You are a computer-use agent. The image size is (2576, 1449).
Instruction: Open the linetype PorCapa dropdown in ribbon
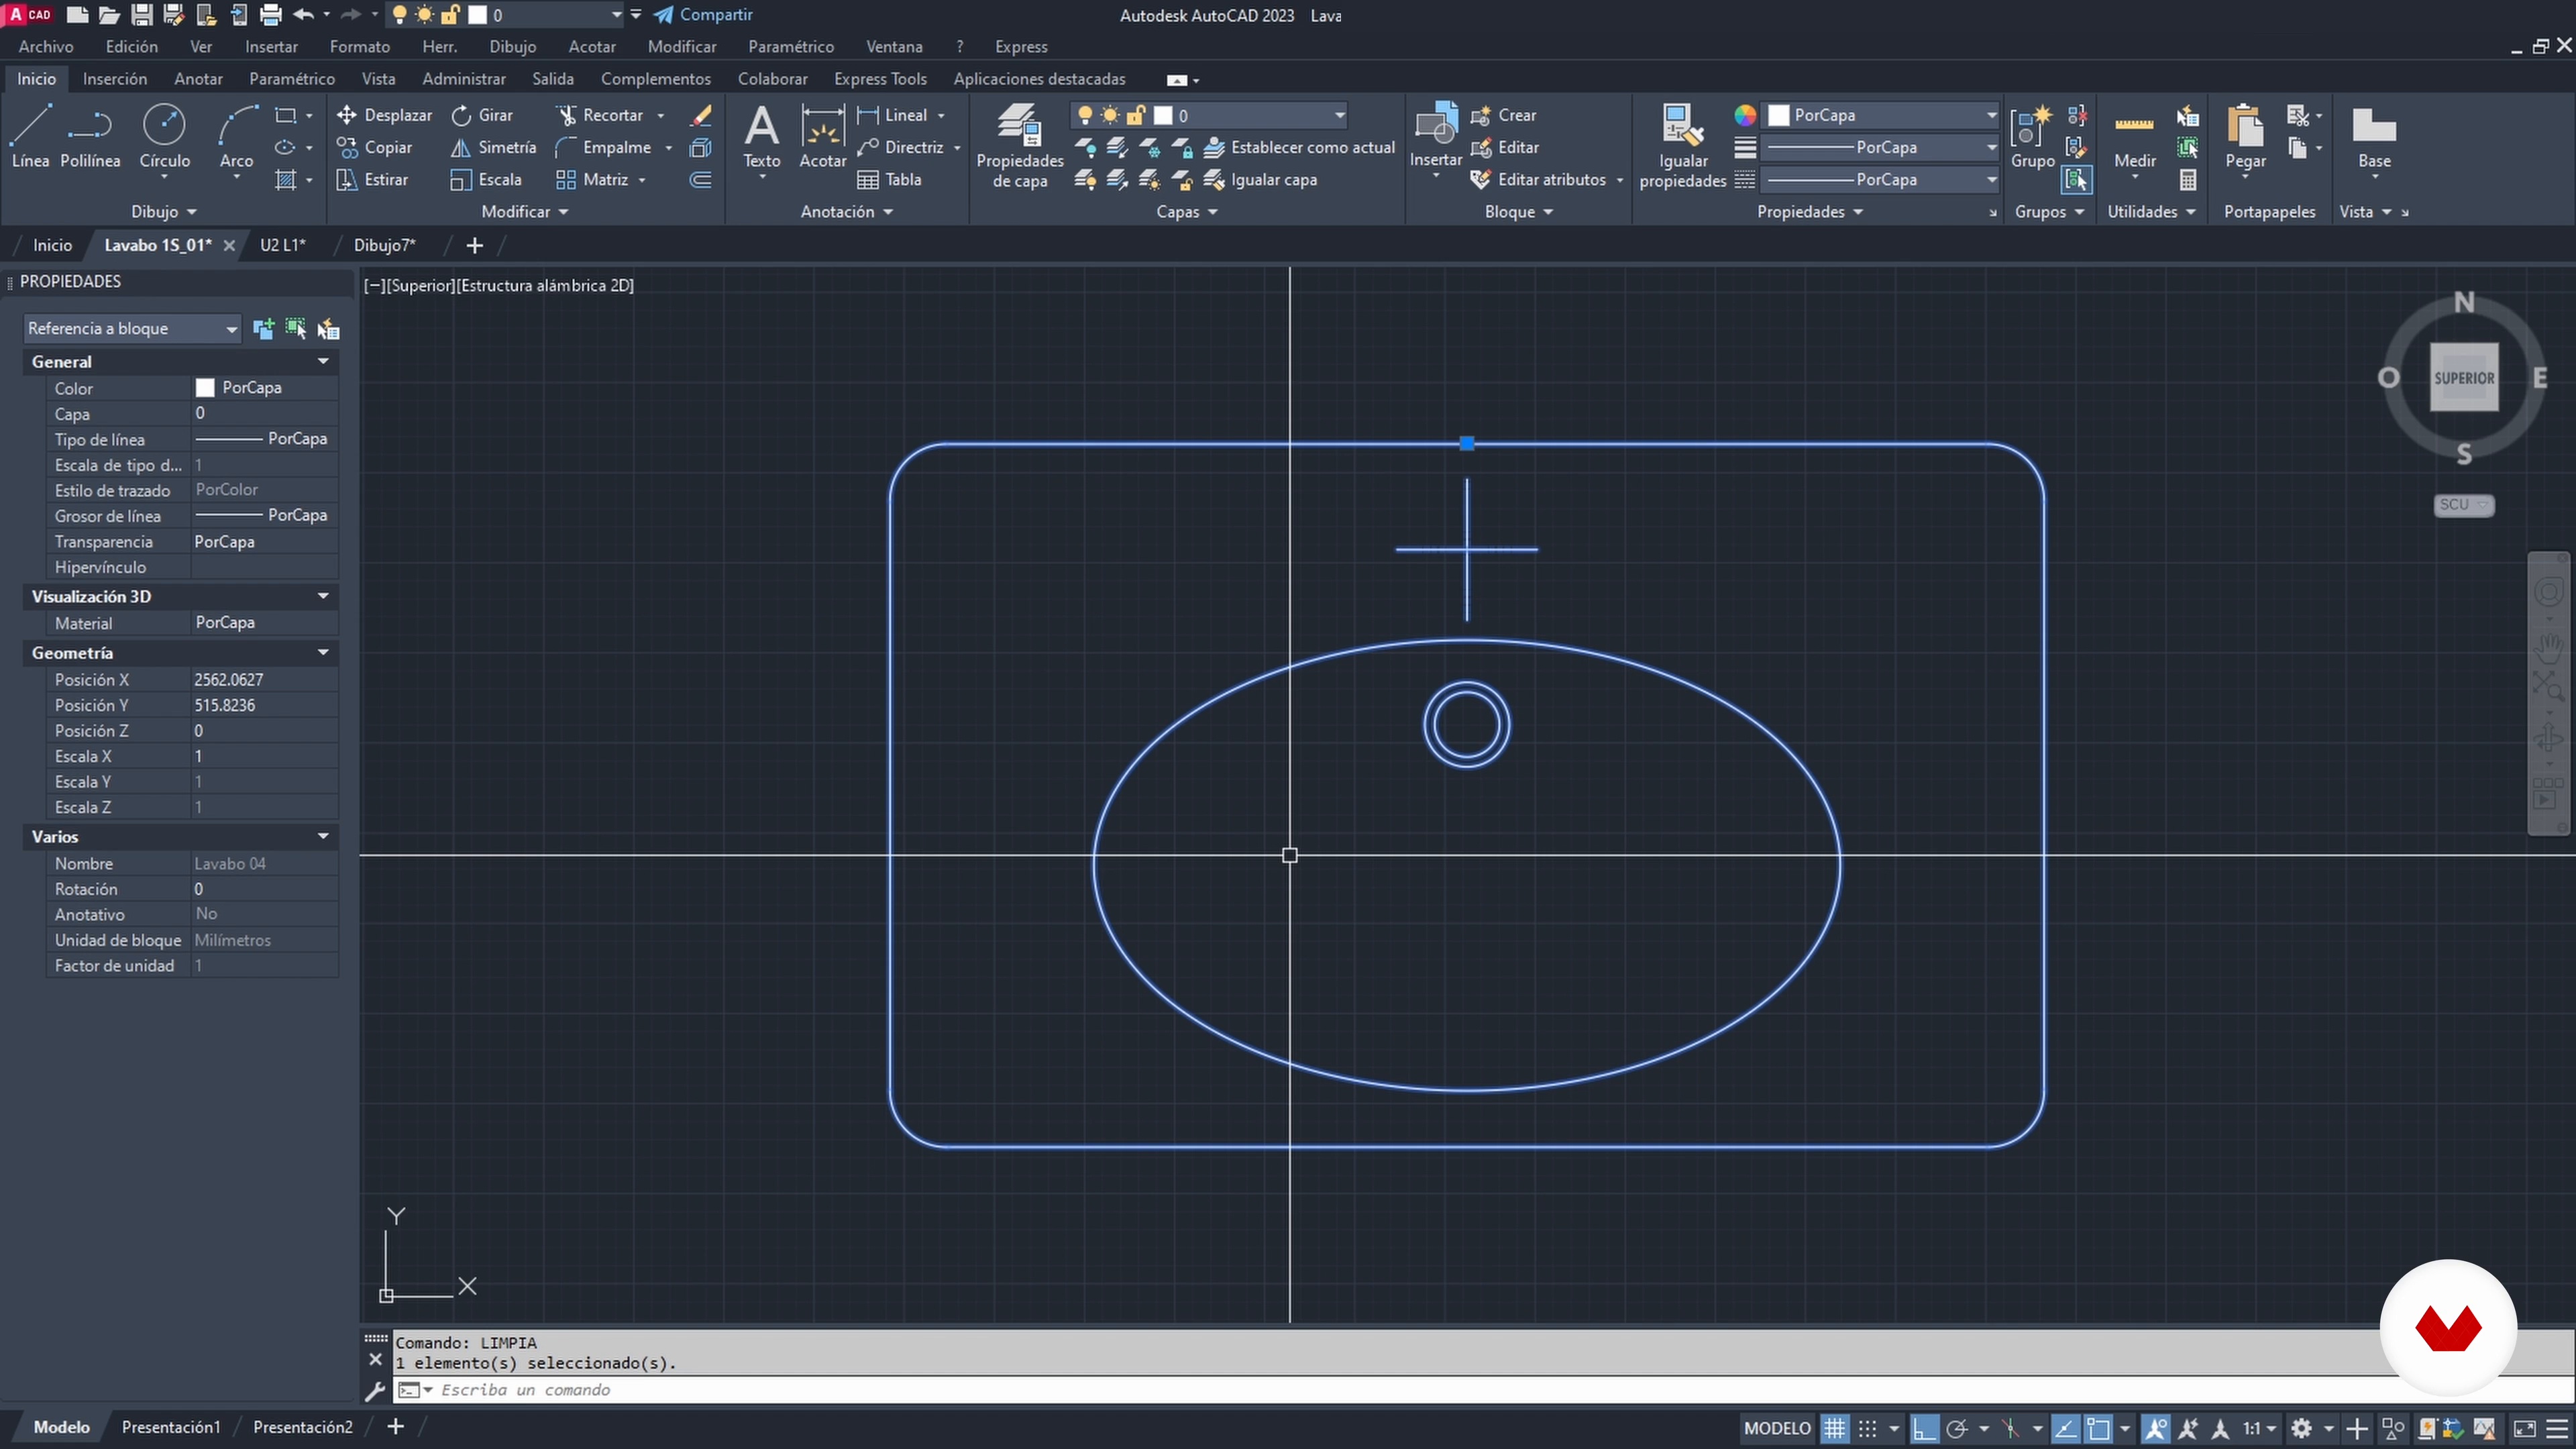coord(1879,179)
